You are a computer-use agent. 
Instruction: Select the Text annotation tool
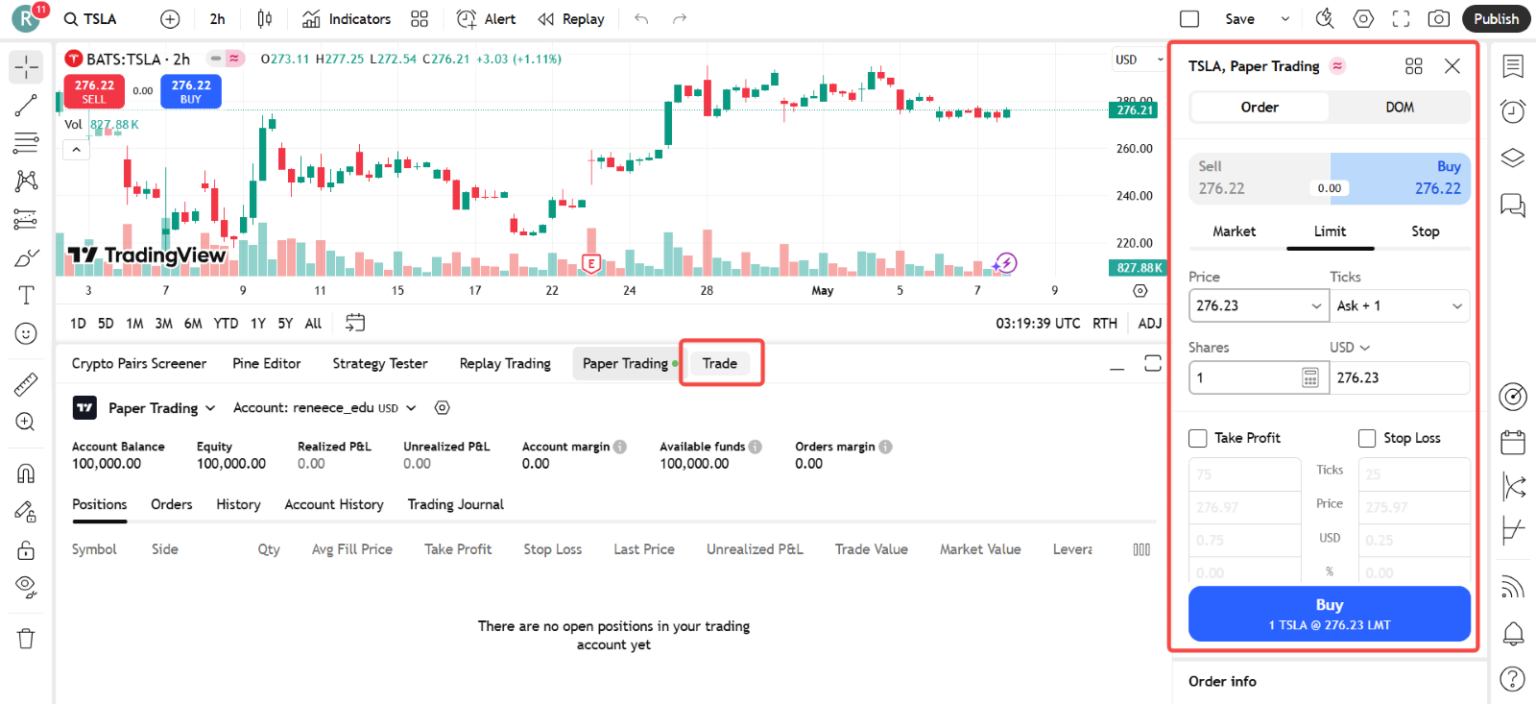(26, 295)
